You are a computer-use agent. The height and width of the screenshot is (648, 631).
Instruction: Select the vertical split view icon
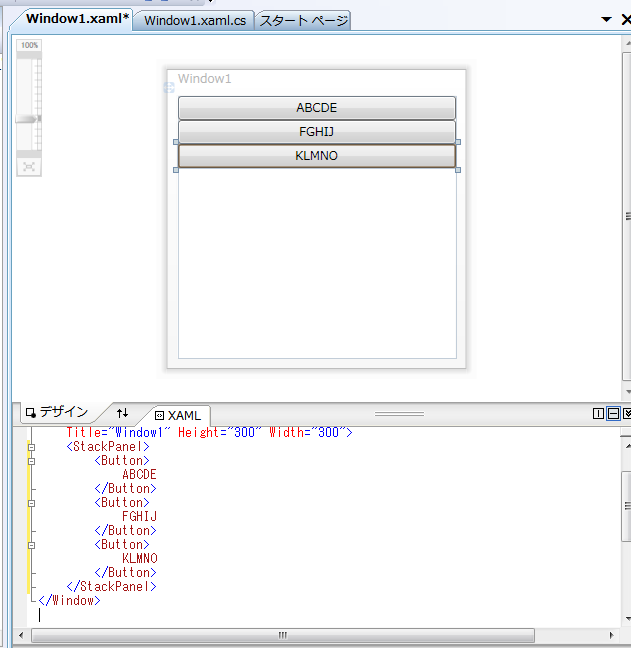pos(598,413)
